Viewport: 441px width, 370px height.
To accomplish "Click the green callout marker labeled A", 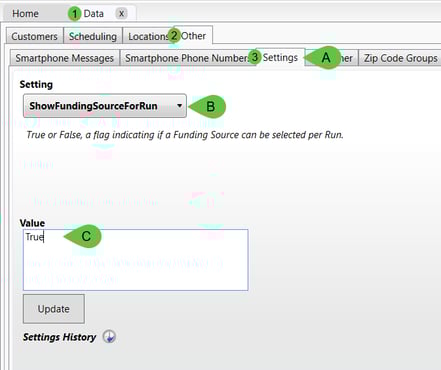I will point(323,58).
